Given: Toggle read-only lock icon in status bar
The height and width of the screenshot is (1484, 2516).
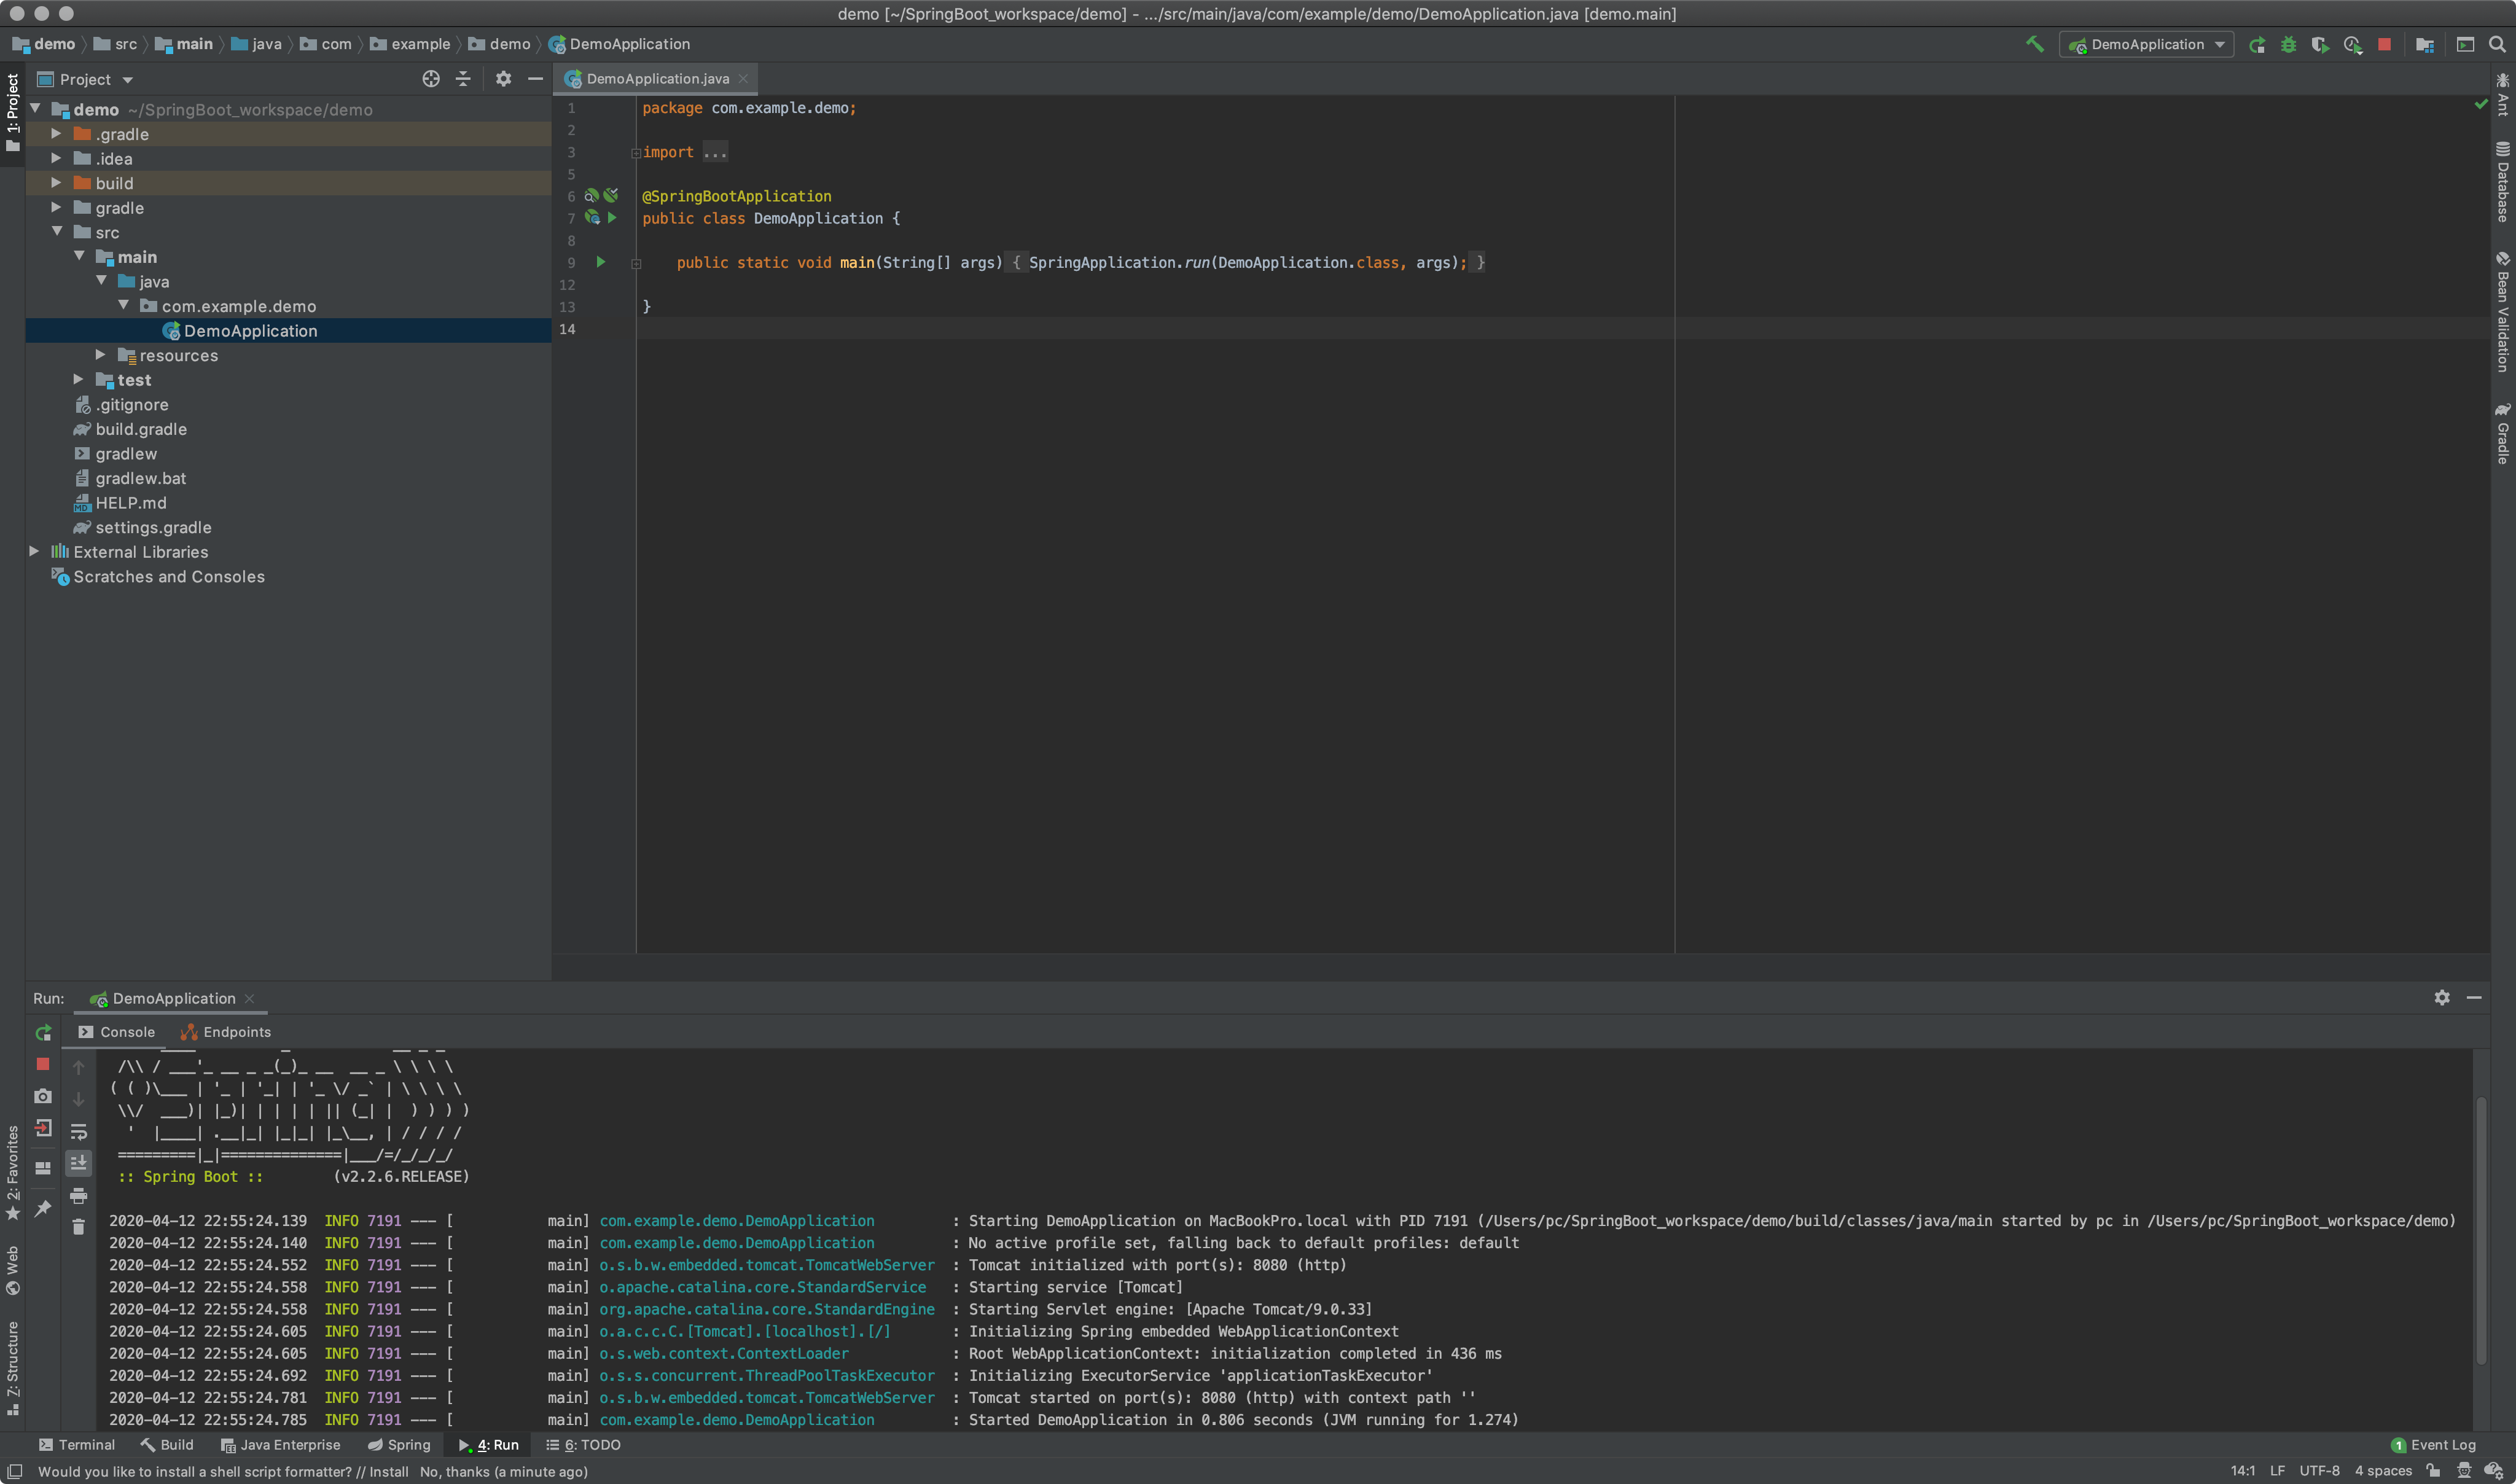Looking at the screenshot, I should pos(2434,1471).
